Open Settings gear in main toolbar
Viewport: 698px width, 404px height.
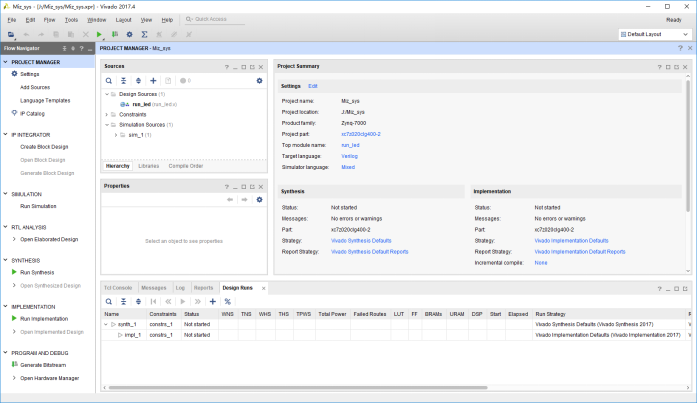coord(129,34)
